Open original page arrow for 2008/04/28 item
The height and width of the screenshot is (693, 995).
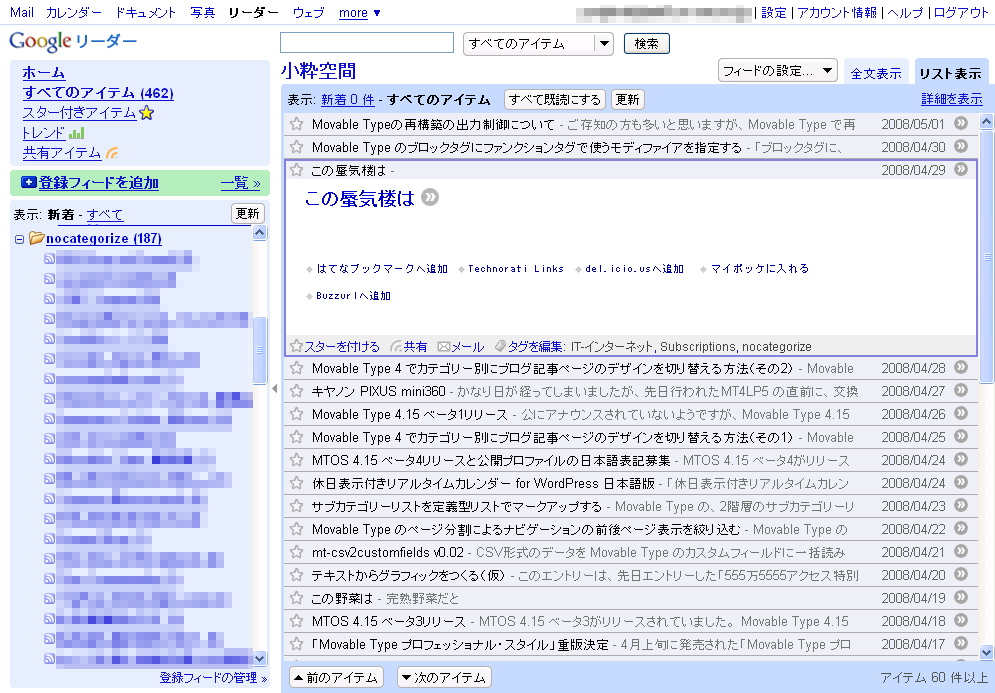961,367
